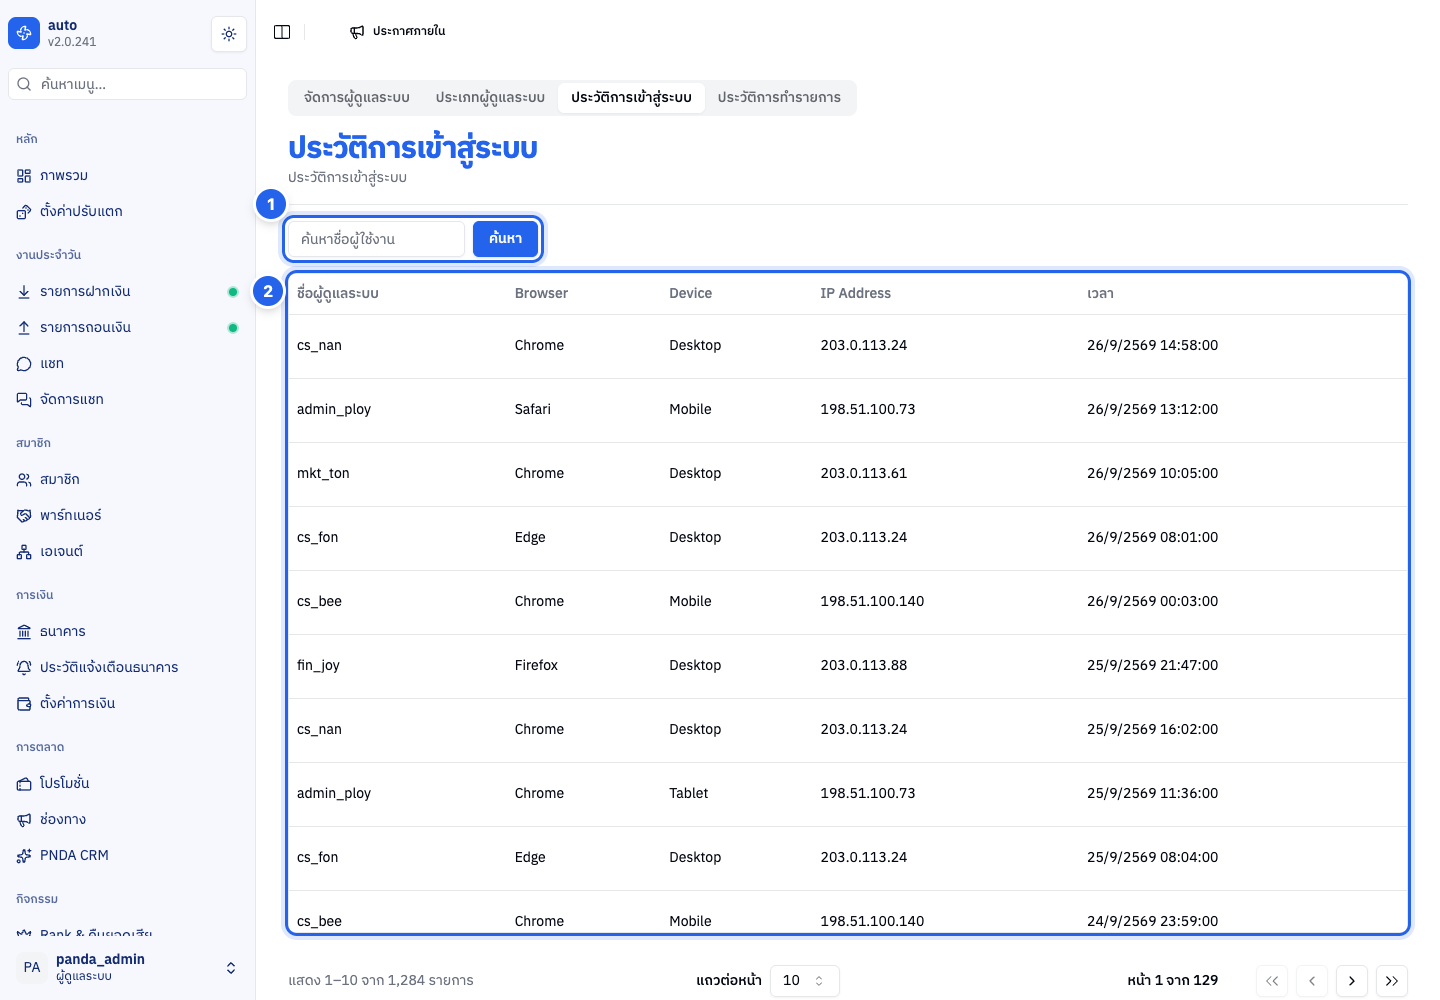The height and width of the screenshot is (1000, 1440).
Task: Open โปรโมชั่น promotion icon
Action: (24, 784)
